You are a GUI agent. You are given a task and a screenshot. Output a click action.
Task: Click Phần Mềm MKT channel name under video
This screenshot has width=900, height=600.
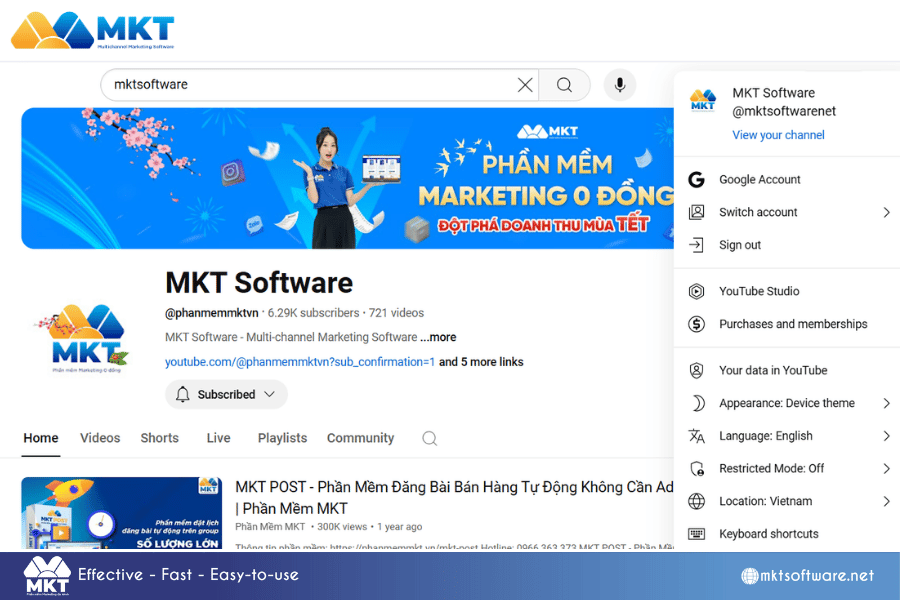(270, 527)
